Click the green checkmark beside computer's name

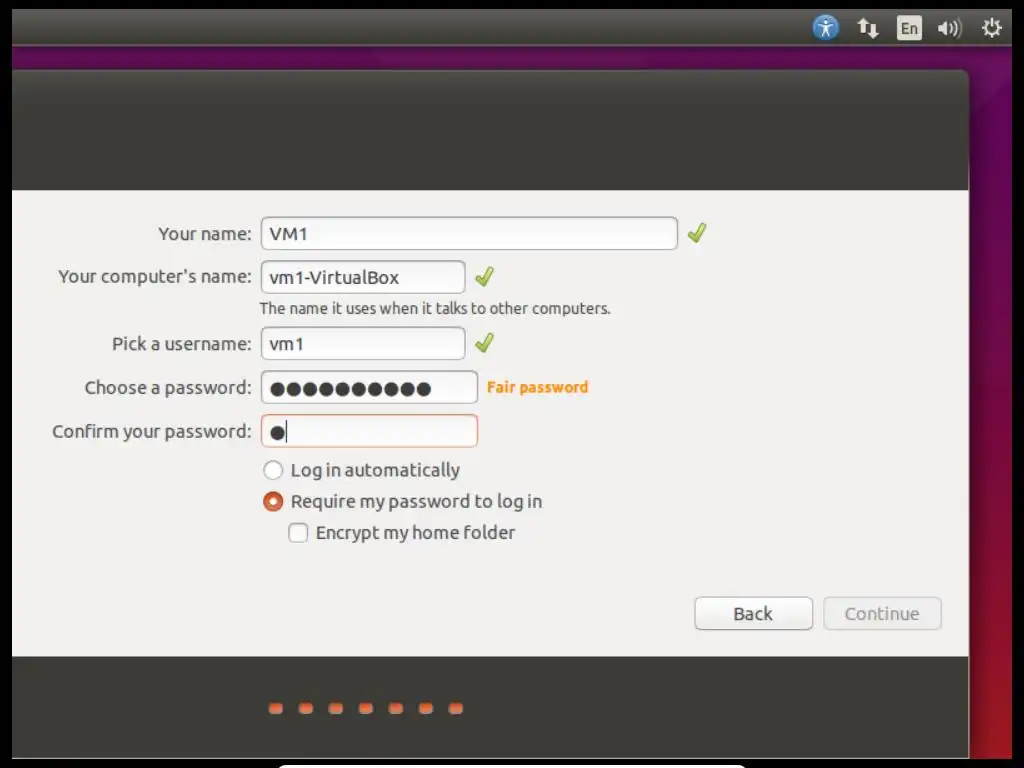tap(485, 276)
